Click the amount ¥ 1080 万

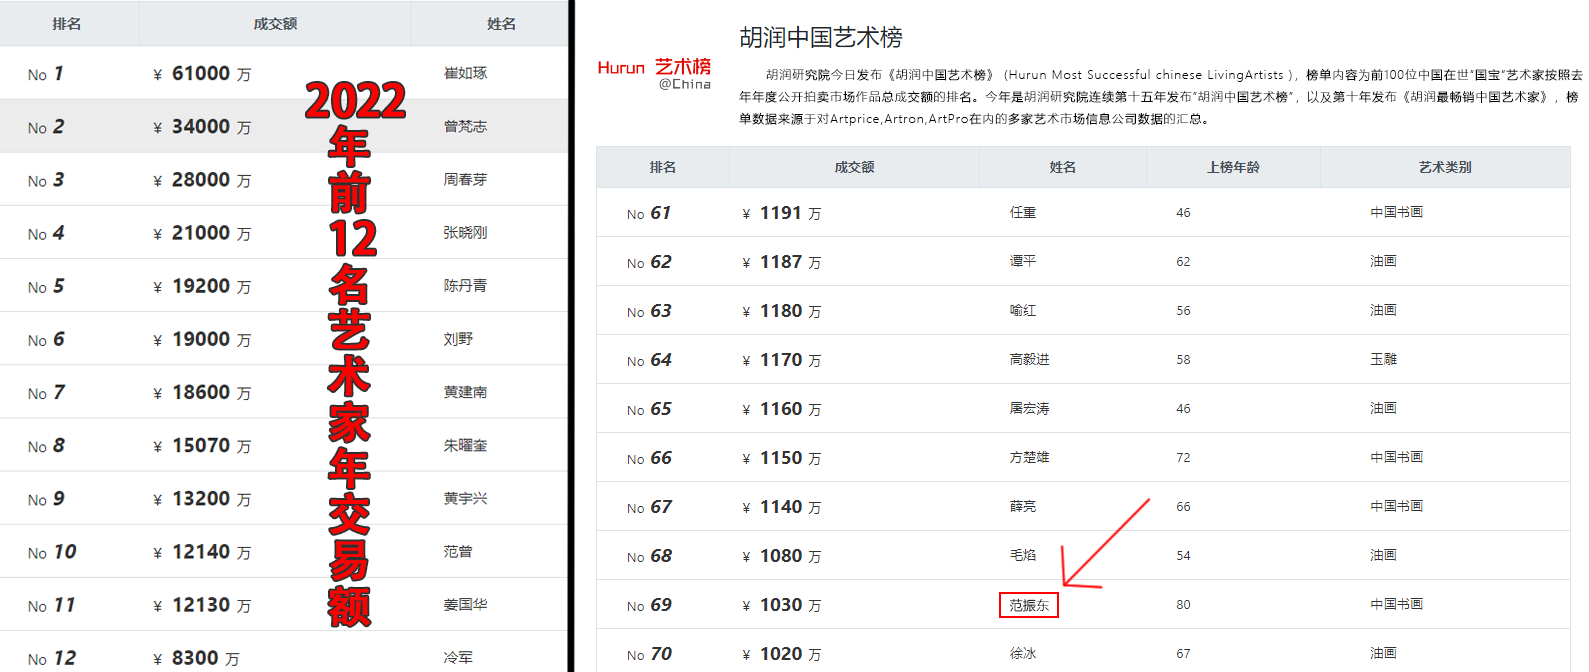782,556
